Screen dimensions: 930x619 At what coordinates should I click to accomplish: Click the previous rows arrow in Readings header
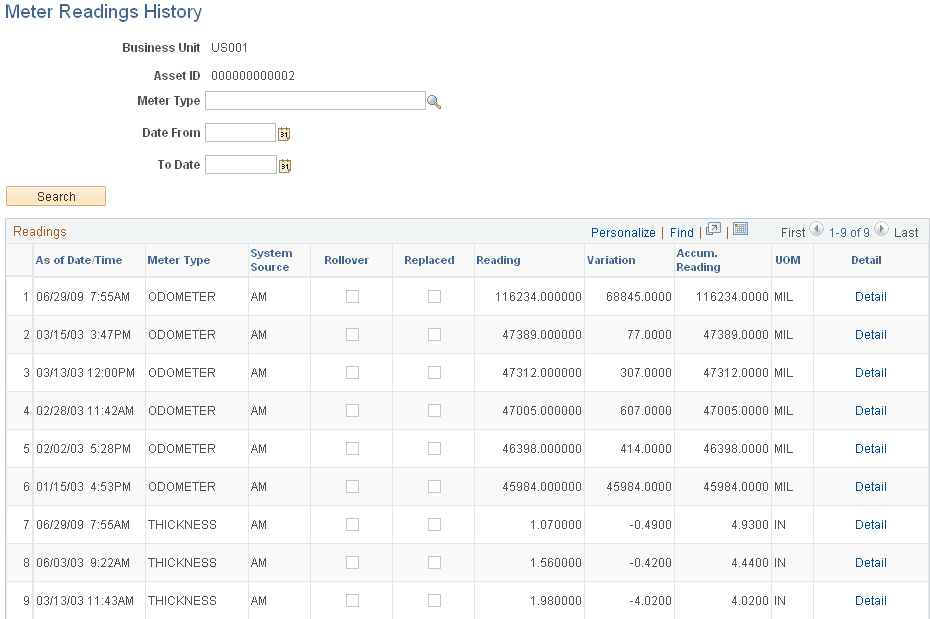(817, 229)
